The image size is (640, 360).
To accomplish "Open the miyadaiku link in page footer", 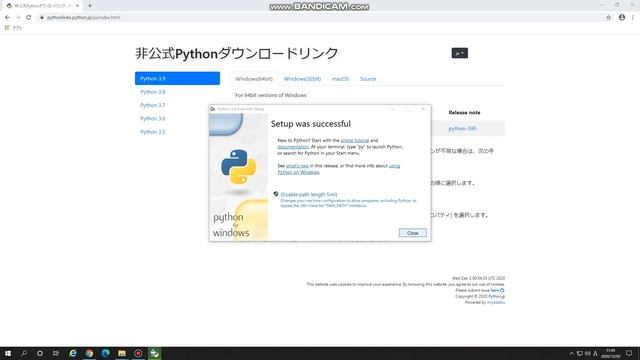I will tap(496, 302).
